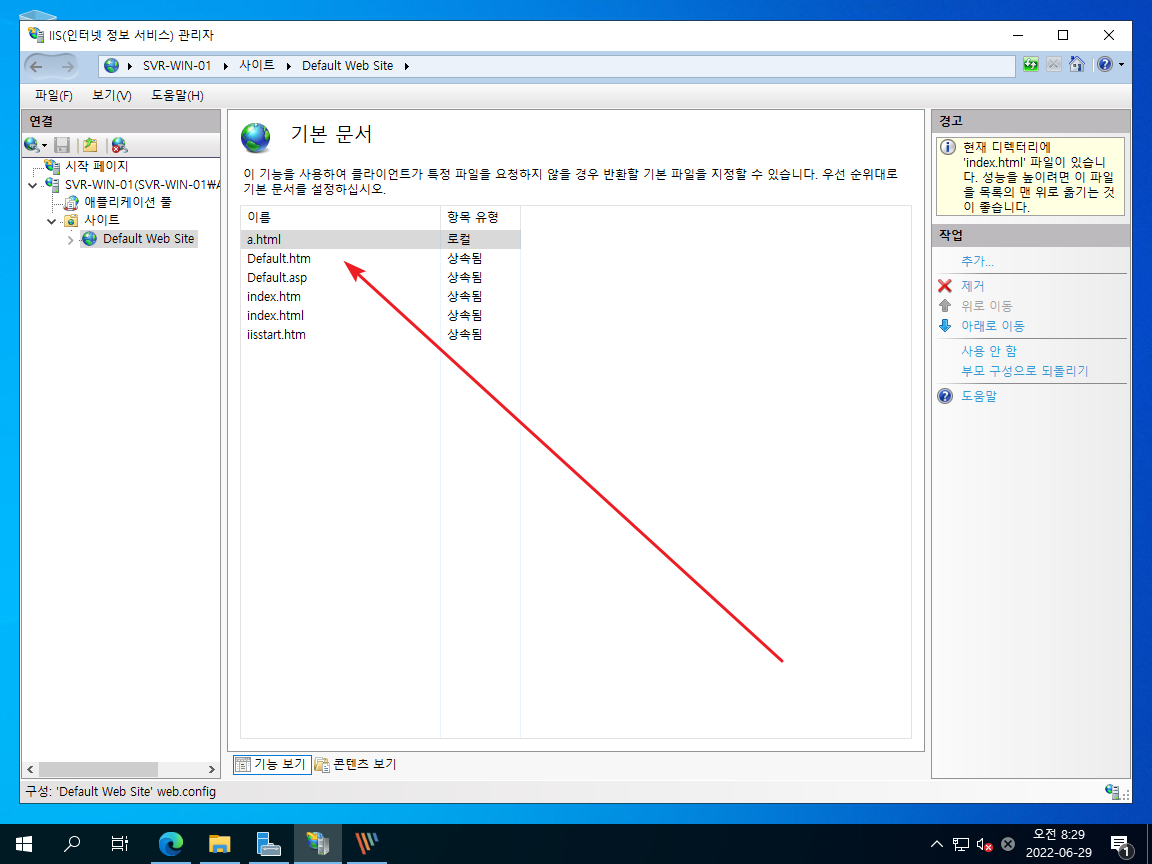Image resolution: width=1152 pixels, height=864 pixels.
Task: Open the Help question-mark icon in toolbar
Action: point(1105,65)
